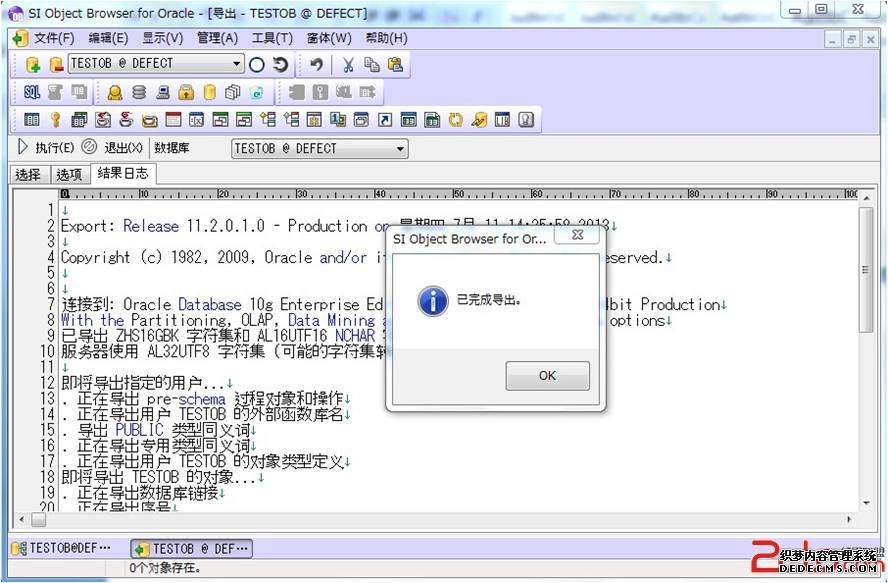This screenshot has width=888, height=583.
Task: Open the 工具(T) menu
Action: click(x=272, y=38)
